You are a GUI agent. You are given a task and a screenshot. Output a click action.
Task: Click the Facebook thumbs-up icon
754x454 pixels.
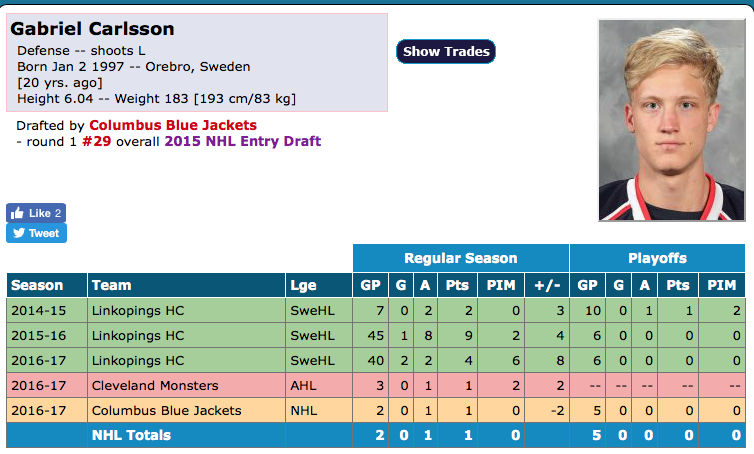(x=18, y=213)
